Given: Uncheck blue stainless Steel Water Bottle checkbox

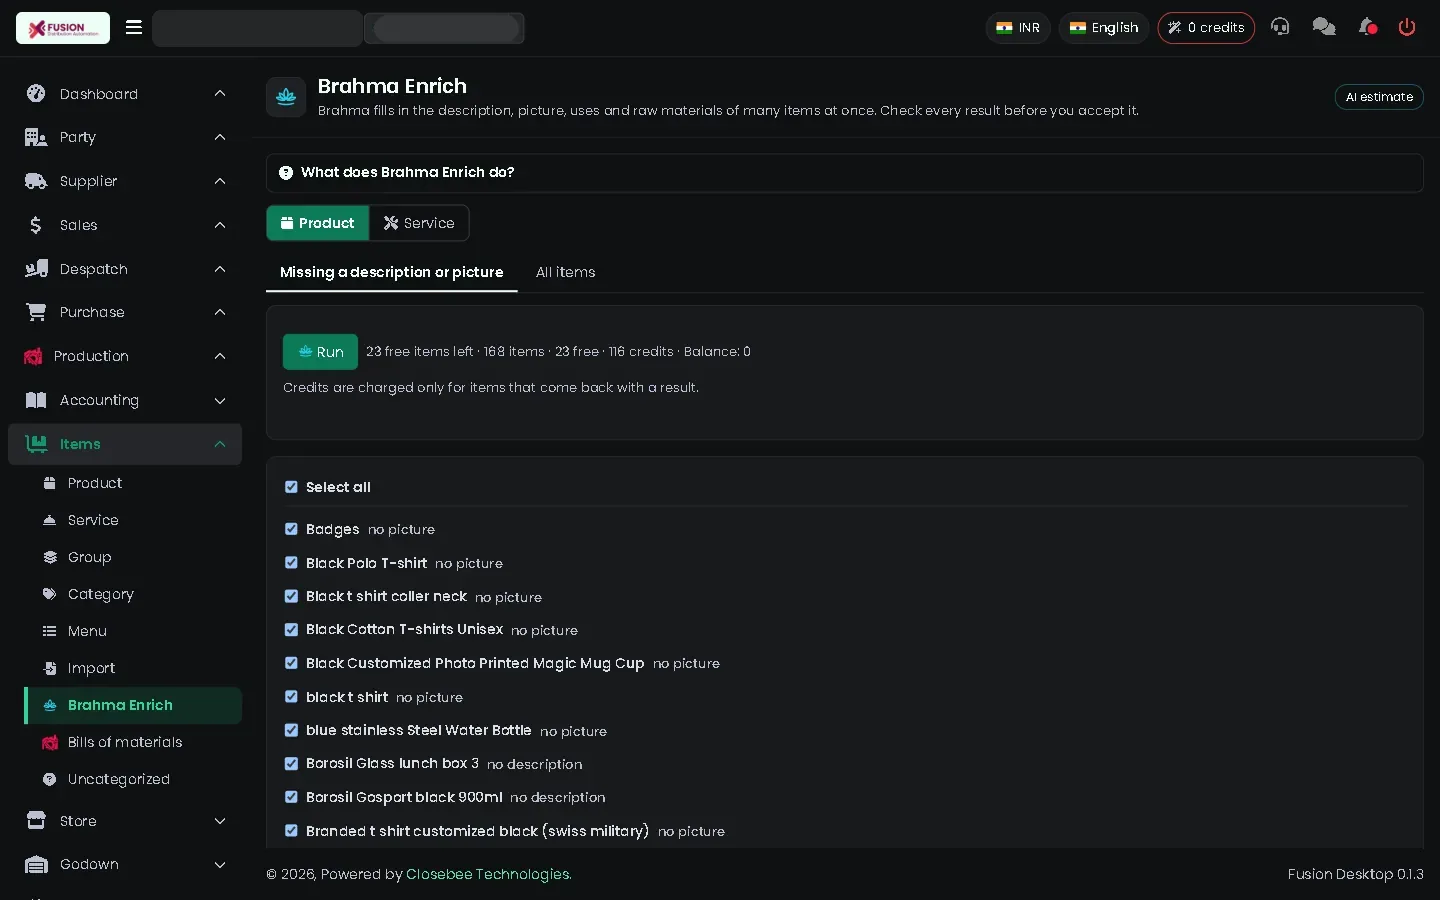Looking at the screenshot, I should [291, 731].
